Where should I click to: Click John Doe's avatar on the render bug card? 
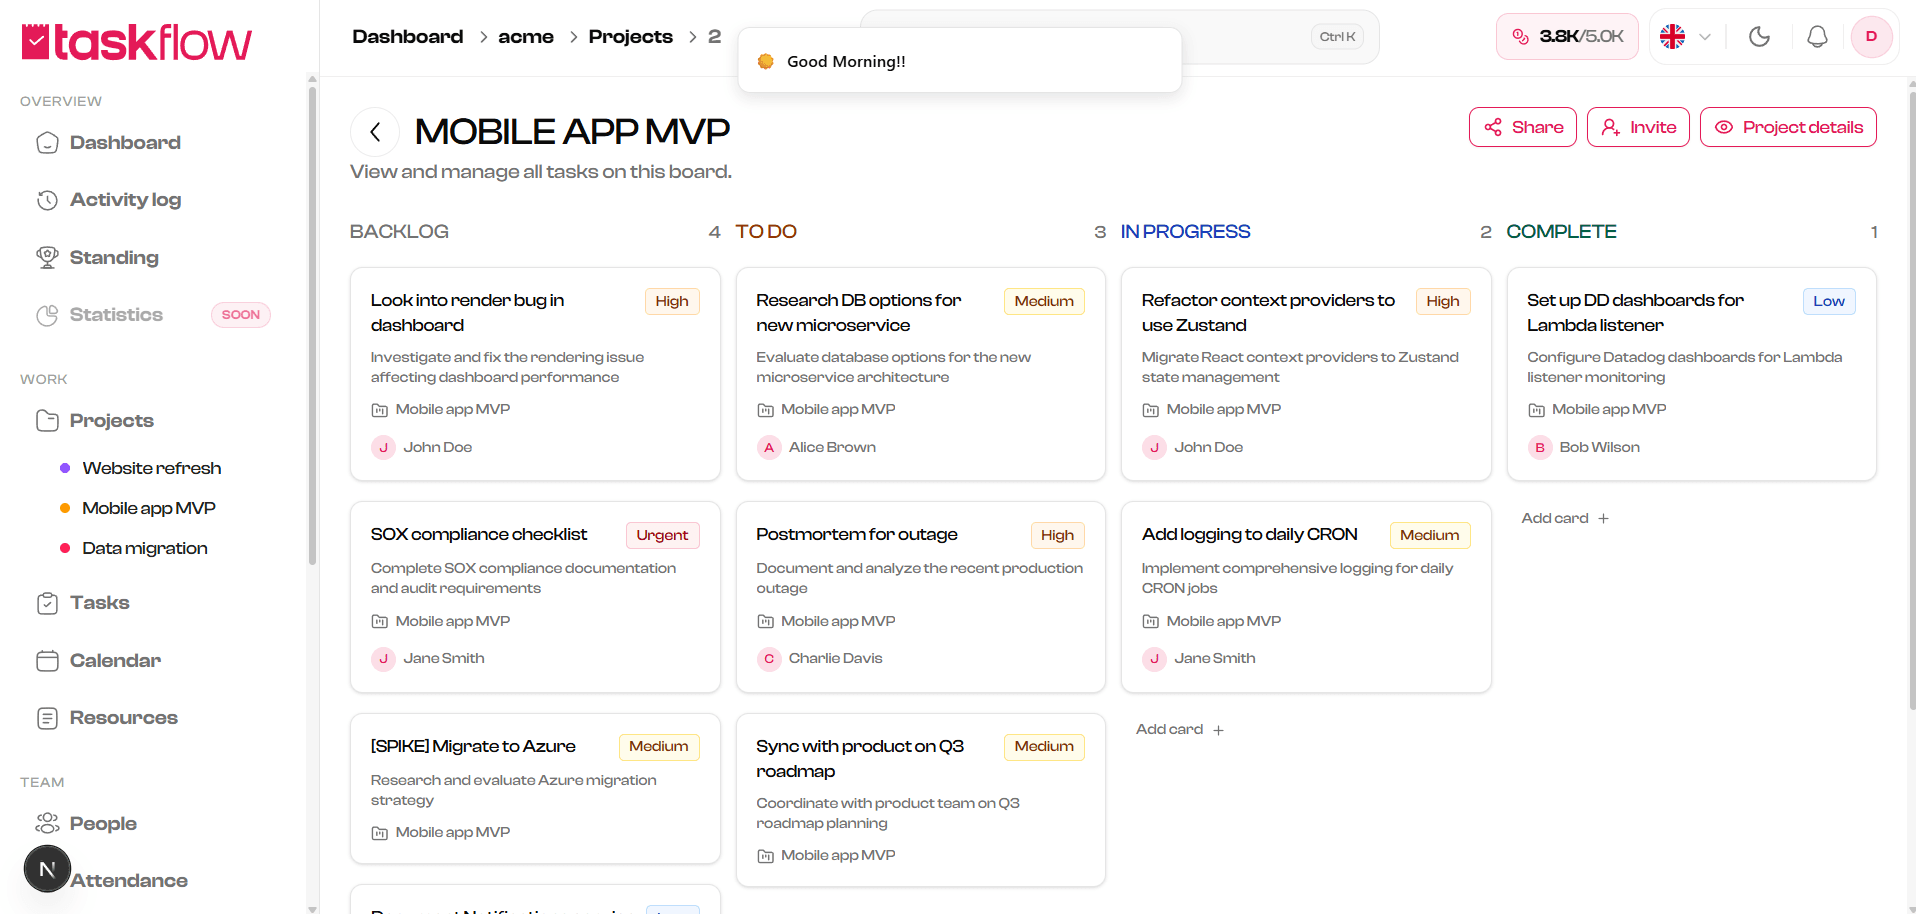[383, 447]
